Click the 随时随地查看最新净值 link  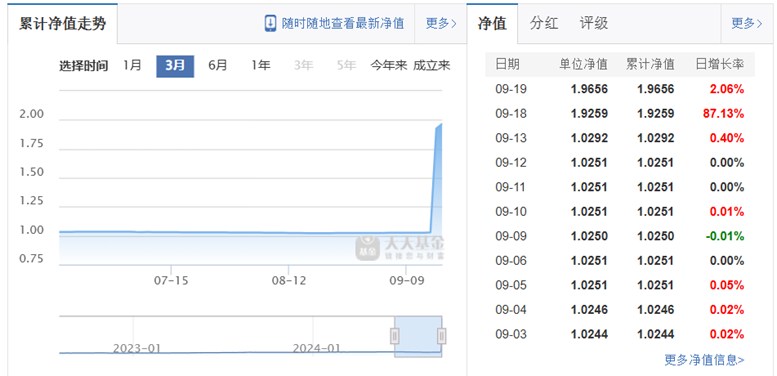pos(343,23)
